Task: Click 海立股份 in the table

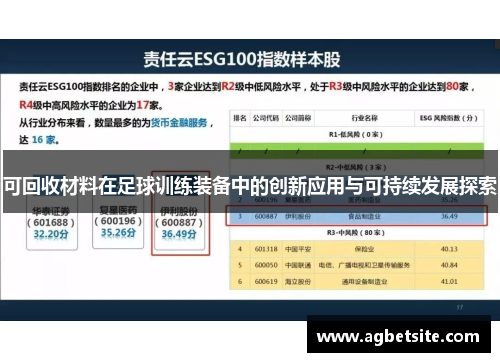Action: (298, 281)
